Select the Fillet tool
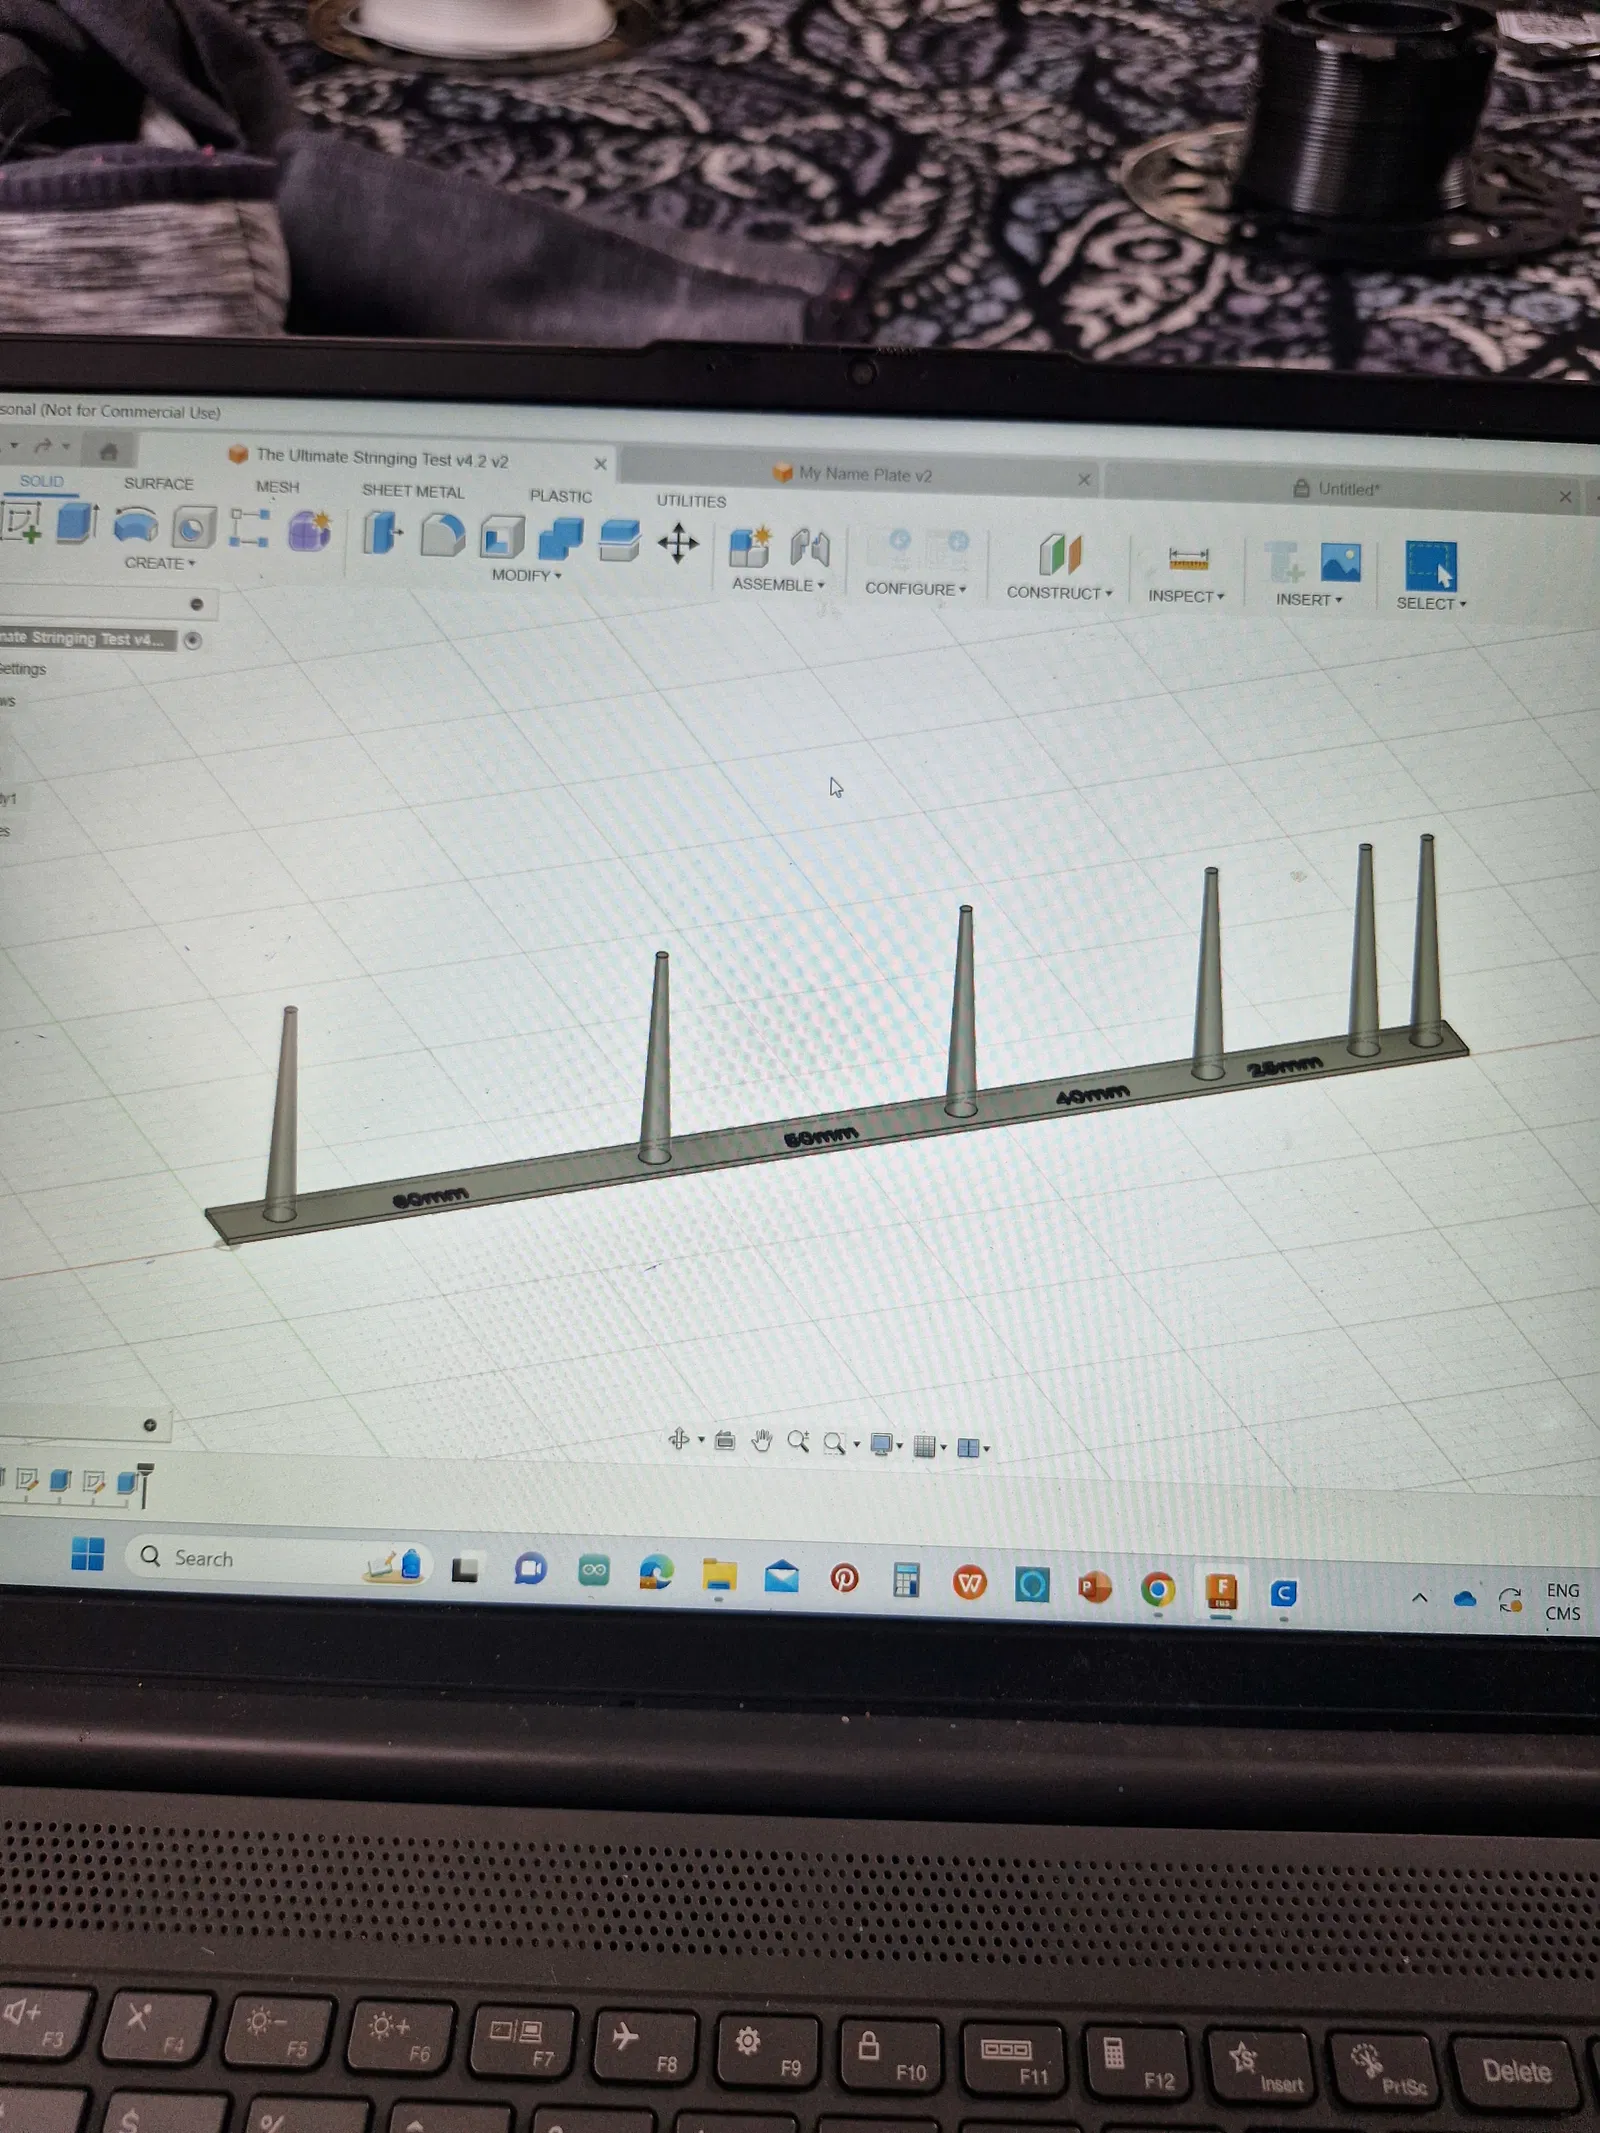1600x2133 pixels. 442,535
